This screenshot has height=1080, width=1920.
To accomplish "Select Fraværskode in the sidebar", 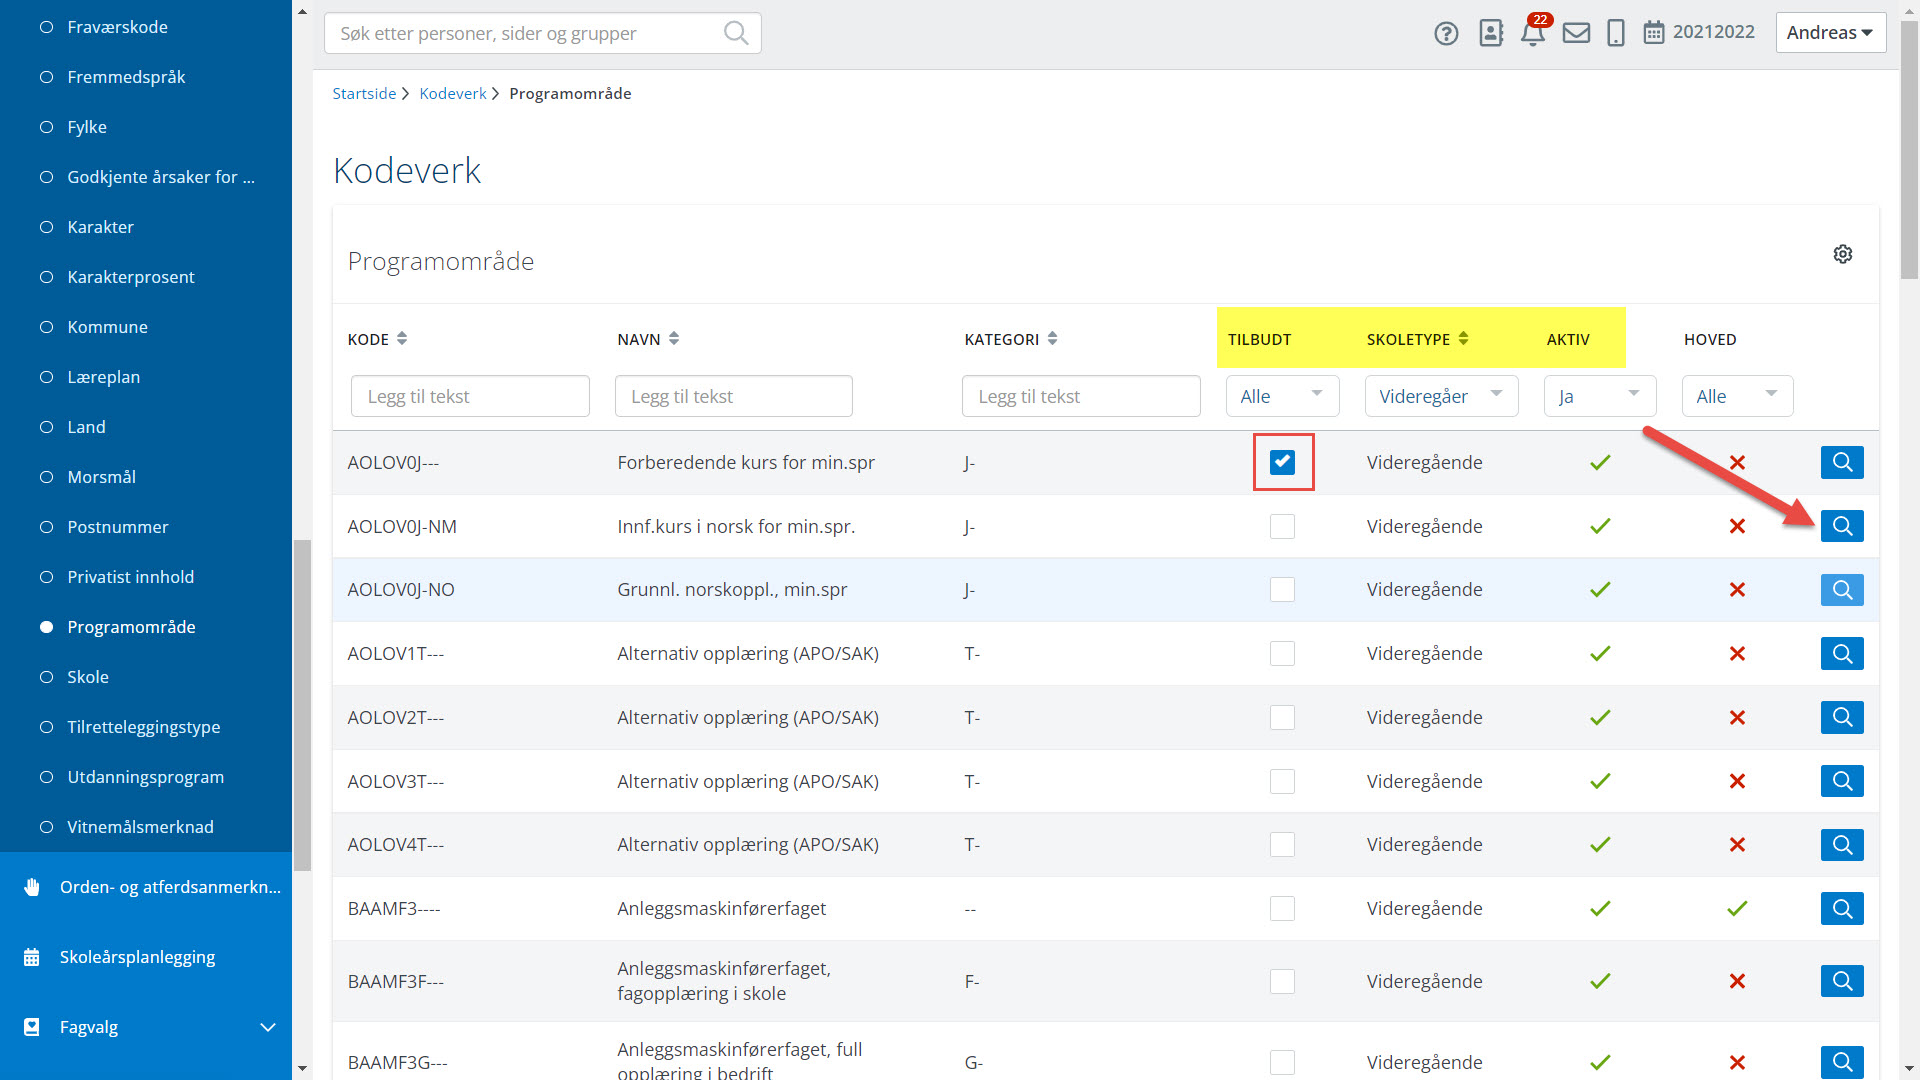I will tap(117, 27).
